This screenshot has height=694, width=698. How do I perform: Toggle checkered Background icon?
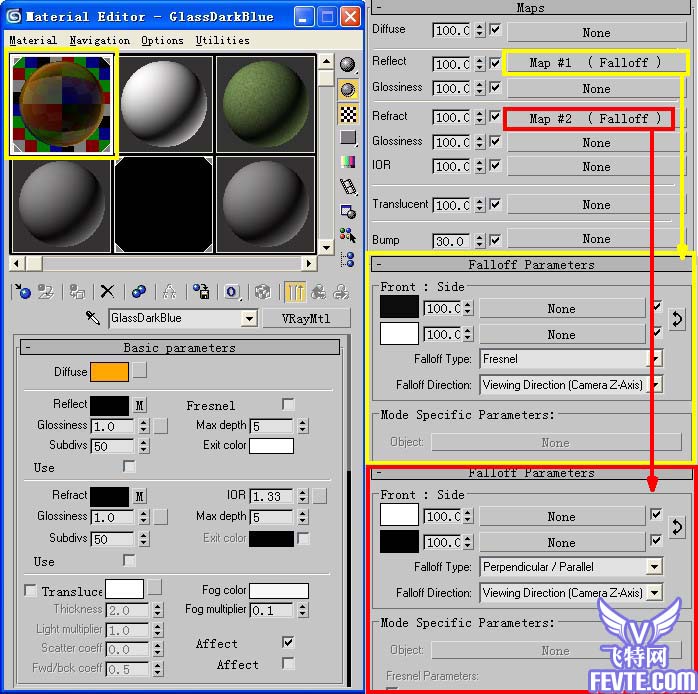[348, 114]
